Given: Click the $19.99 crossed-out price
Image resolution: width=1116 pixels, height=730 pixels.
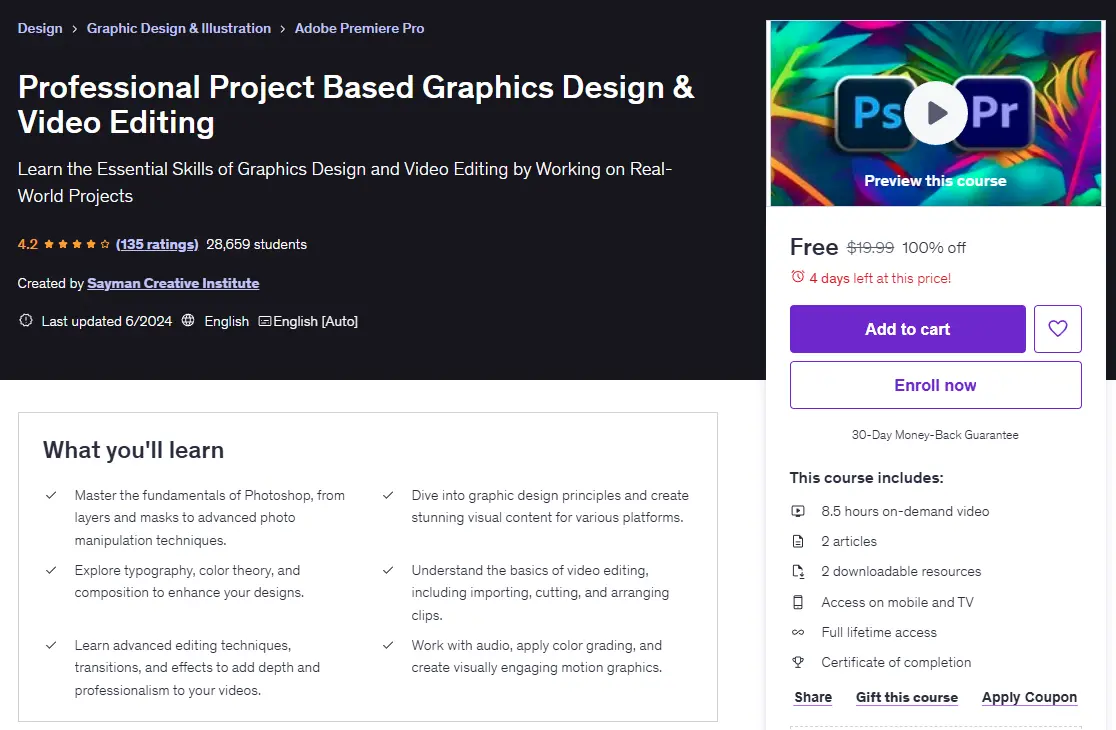Looking at the screenshot, I should coord(870,248).
